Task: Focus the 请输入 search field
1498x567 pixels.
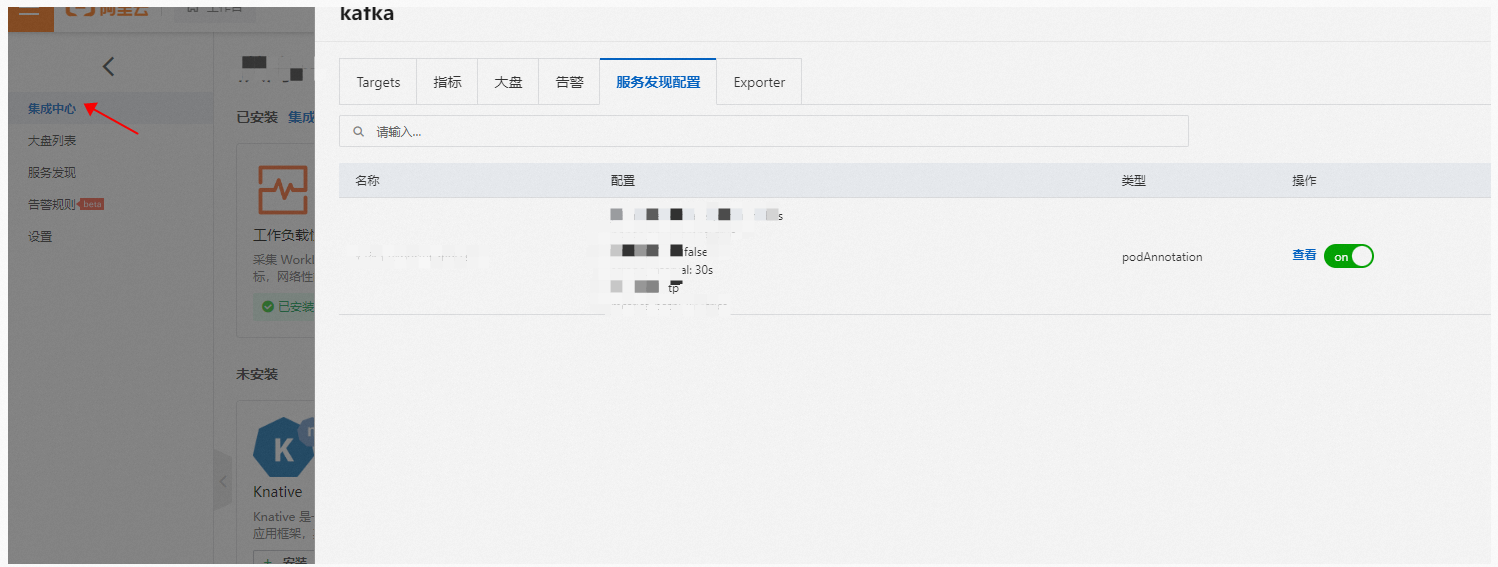Action: click(764, 131)
